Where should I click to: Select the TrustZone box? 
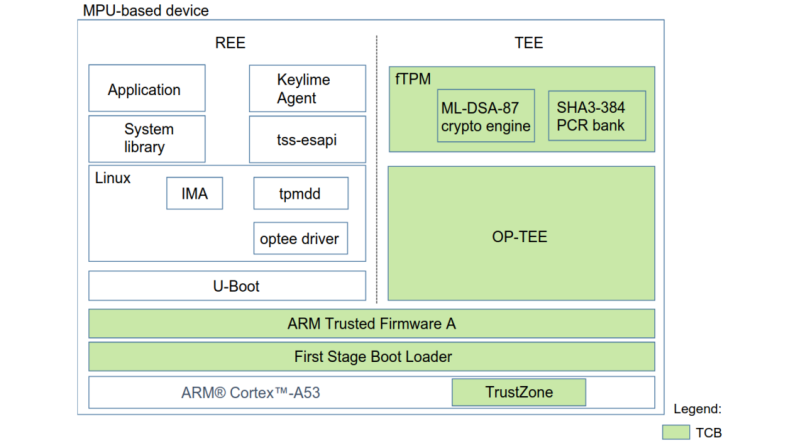[517, 392]
